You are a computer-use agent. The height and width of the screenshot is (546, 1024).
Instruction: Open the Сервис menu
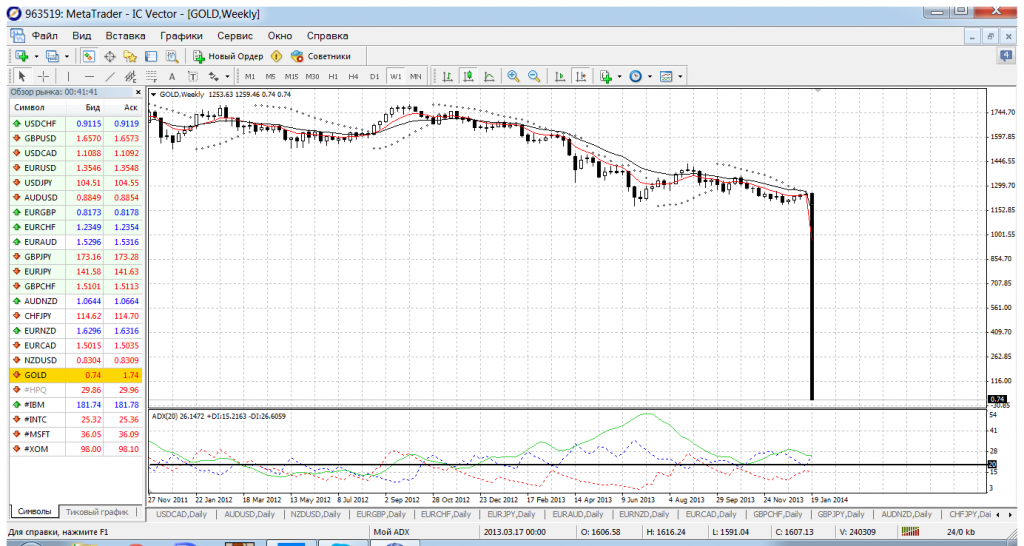235,36
